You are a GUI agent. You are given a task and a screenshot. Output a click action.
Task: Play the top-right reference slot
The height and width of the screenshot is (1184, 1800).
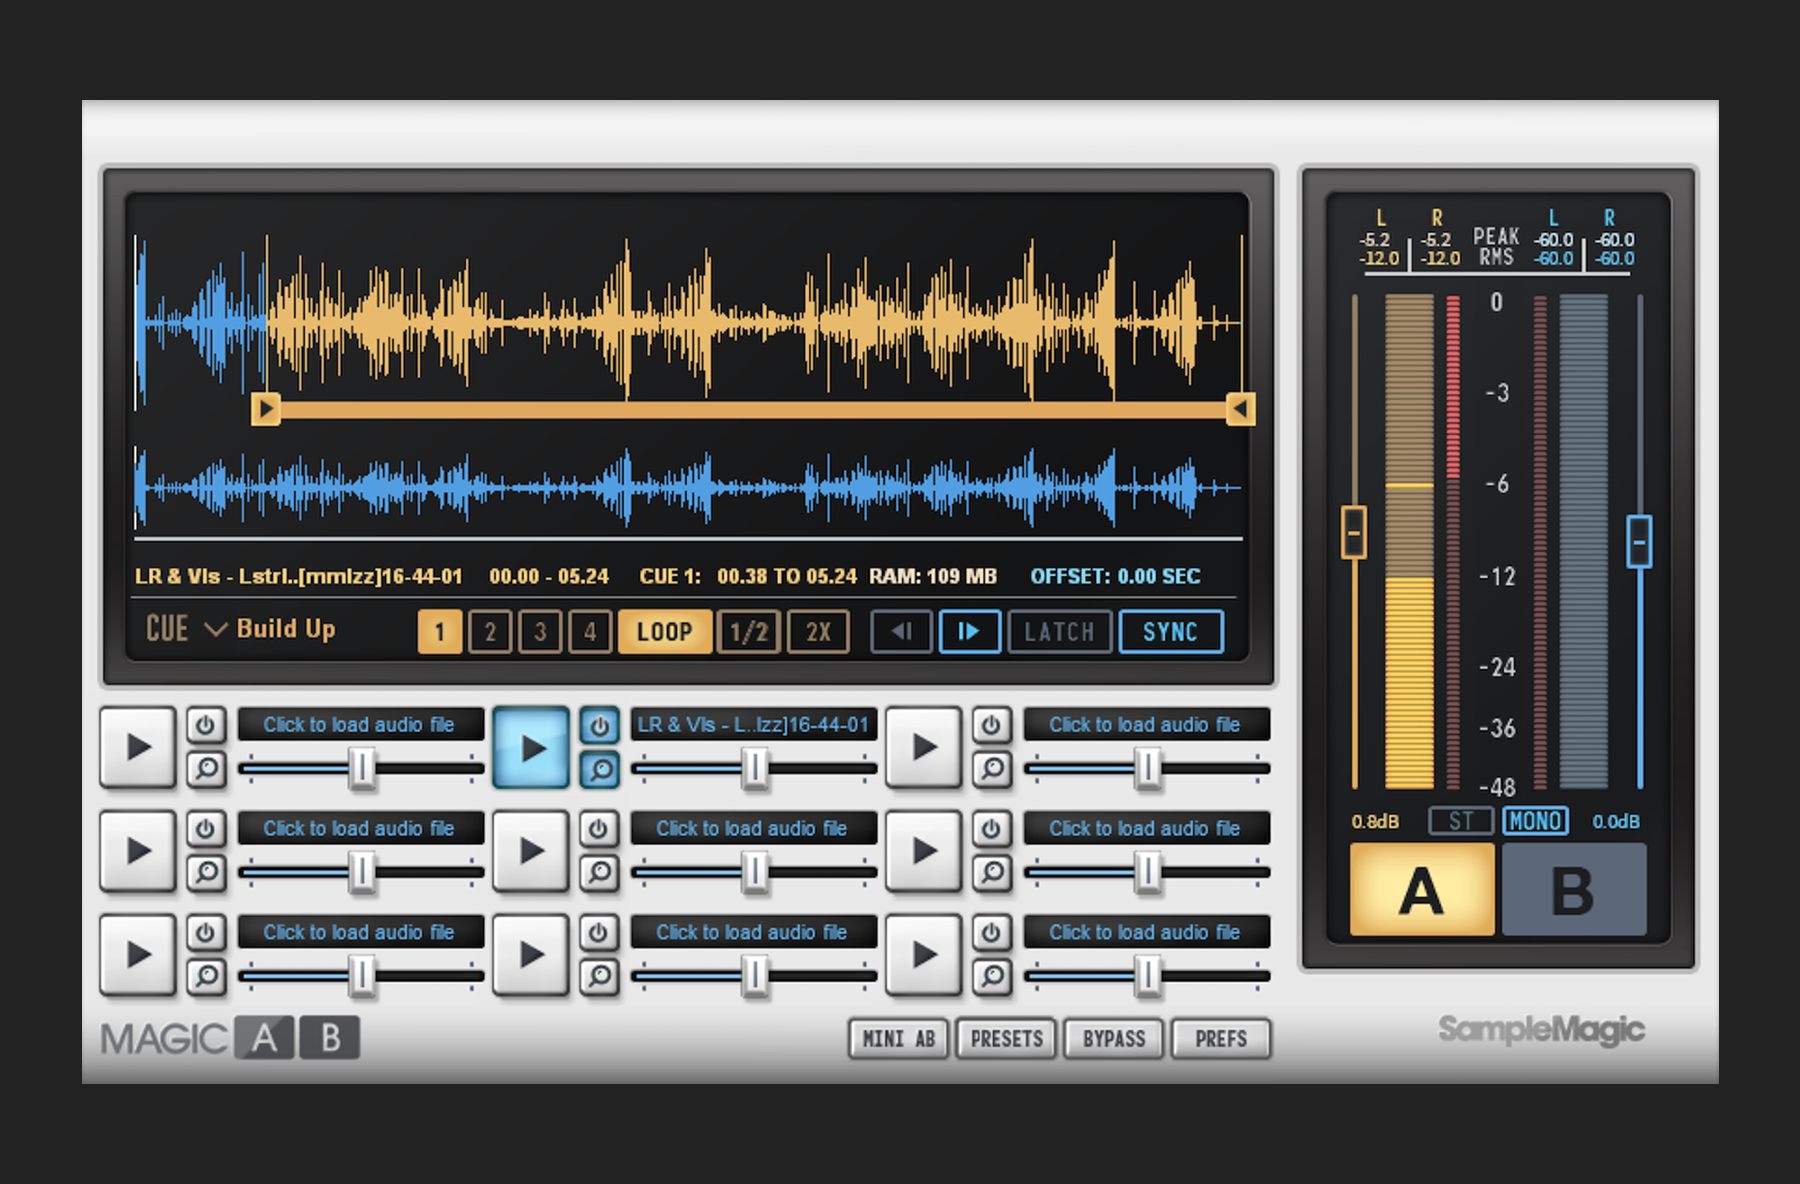(924, 747)
